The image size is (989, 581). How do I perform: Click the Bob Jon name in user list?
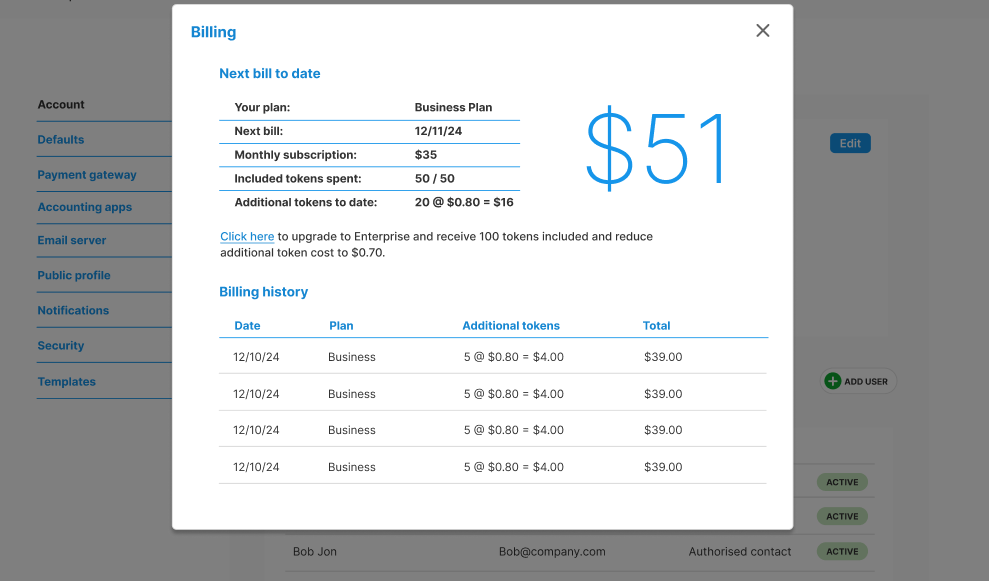[315, 551]
